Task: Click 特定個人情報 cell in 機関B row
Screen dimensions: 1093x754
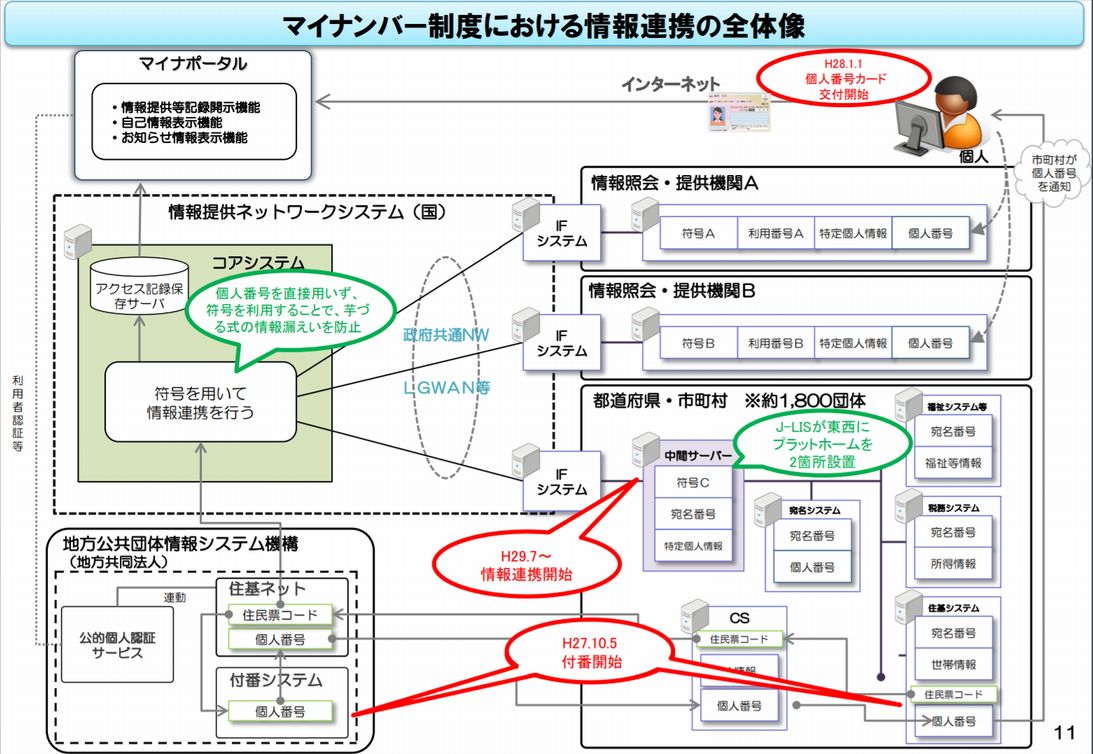Action: pos(853,343)
